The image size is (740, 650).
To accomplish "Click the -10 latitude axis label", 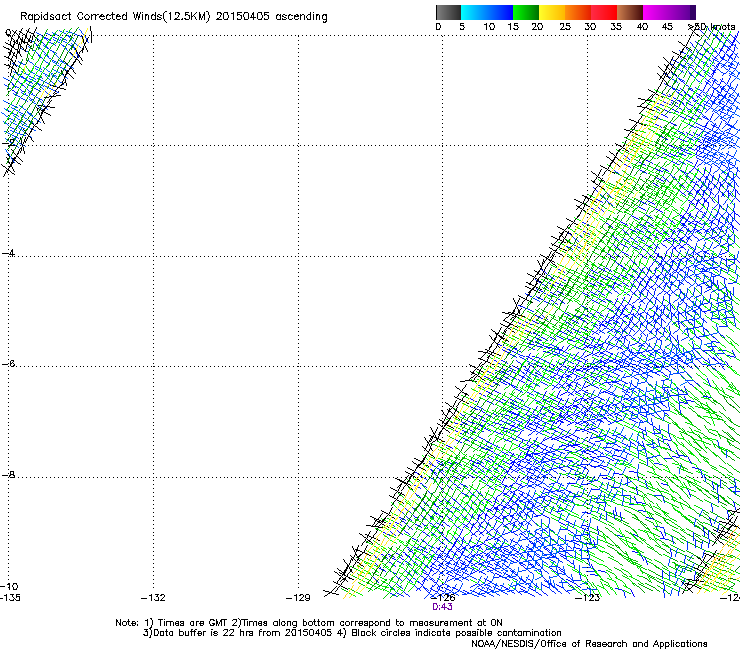I will coord(9,586).
